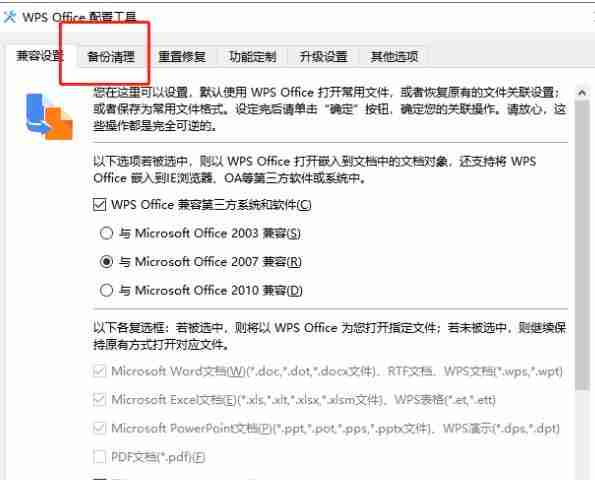Toggle Microsoft Excel文档 association checkbox
This screenshot has height=480, width=595.
pyautogui.click(x=99, y=399)
